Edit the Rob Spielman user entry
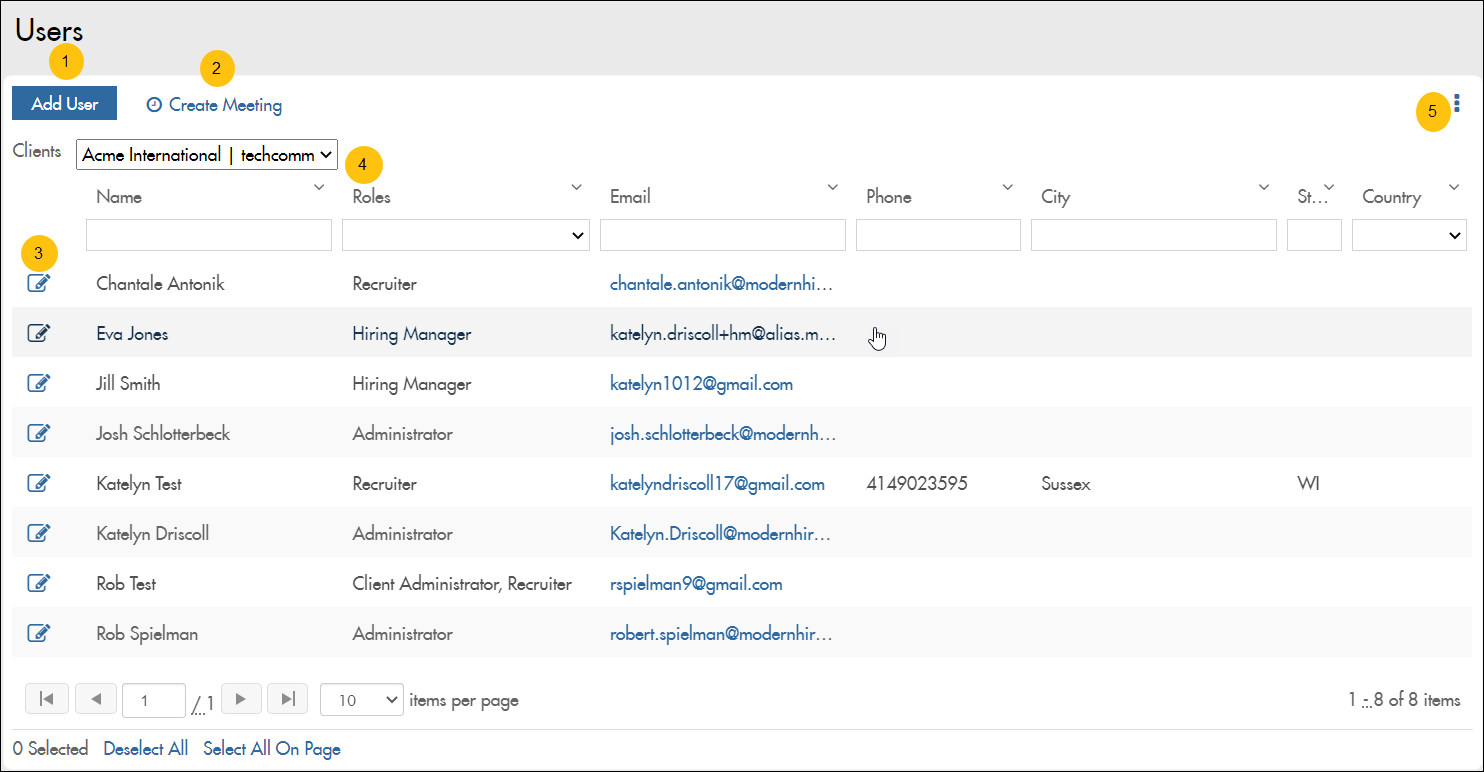1484x772 pixels. [x=38, y=633]
